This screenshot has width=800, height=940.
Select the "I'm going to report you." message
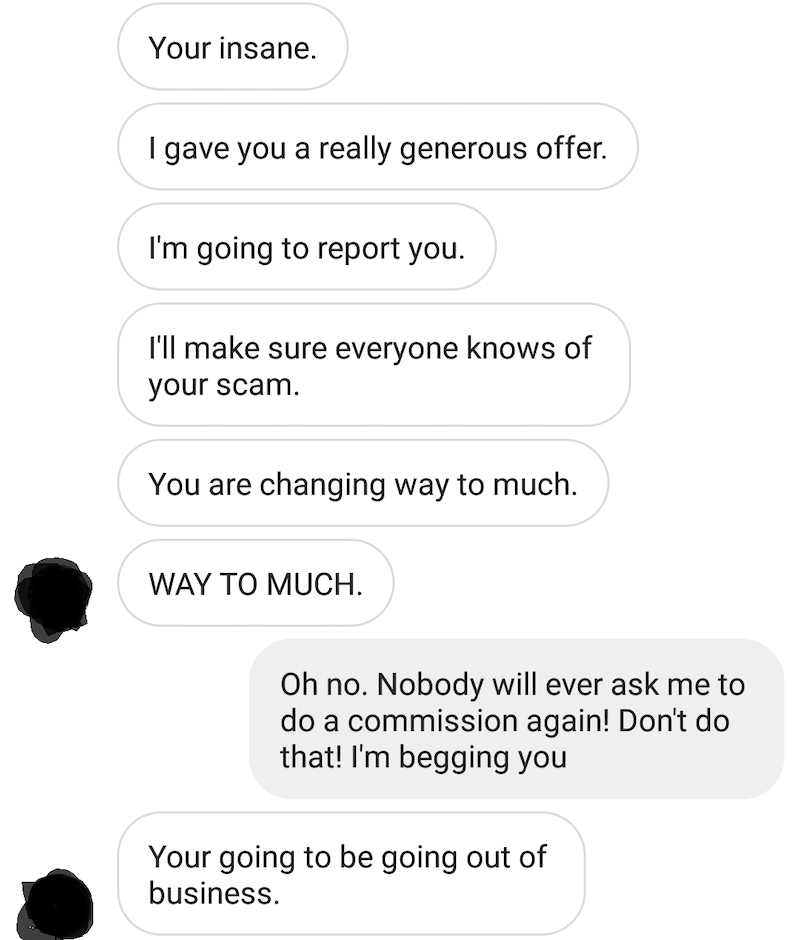pos(307,247)
